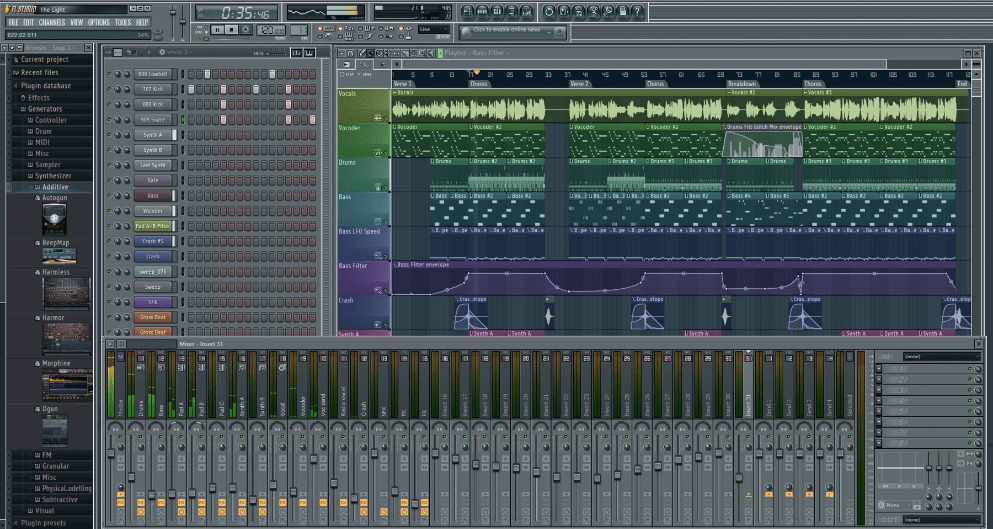Screen dimensions: 993x529
Task: Toggle first step of 707 Kick row
Action: [x=191, y=89]
